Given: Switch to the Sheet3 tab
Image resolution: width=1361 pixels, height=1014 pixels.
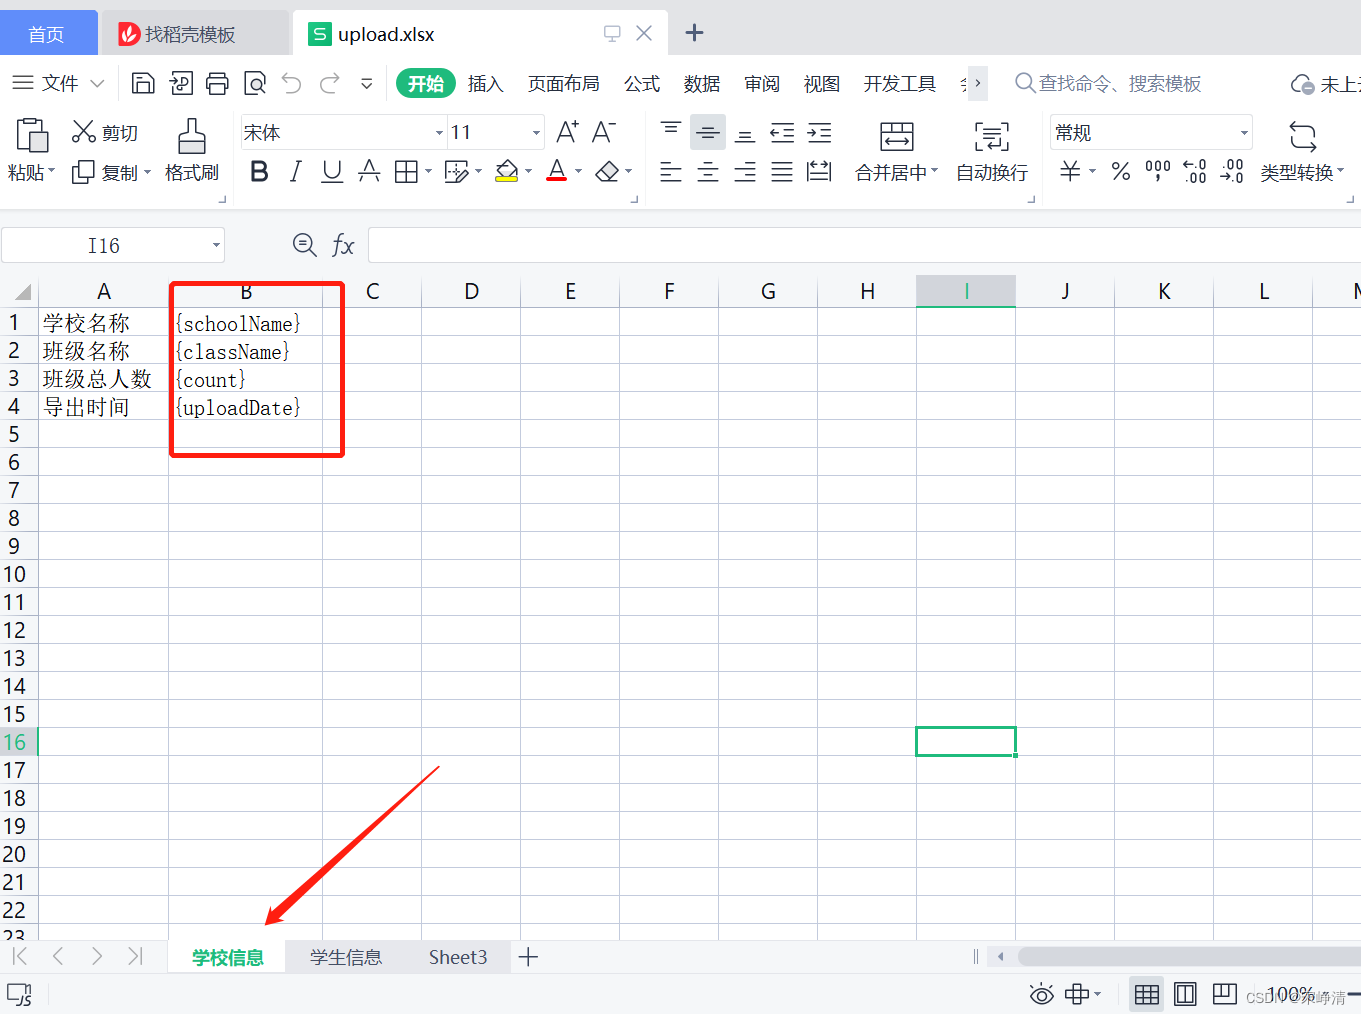Looking at the screenshot, I should [x=458, y=957].
